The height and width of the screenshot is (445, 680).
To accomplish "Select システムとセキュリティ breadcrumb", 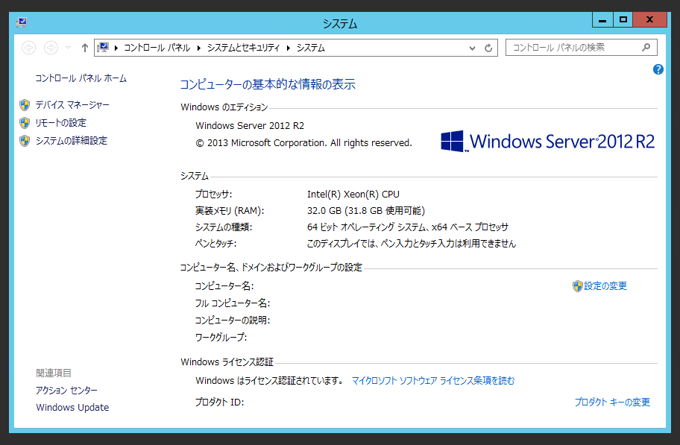I will 243,48.
